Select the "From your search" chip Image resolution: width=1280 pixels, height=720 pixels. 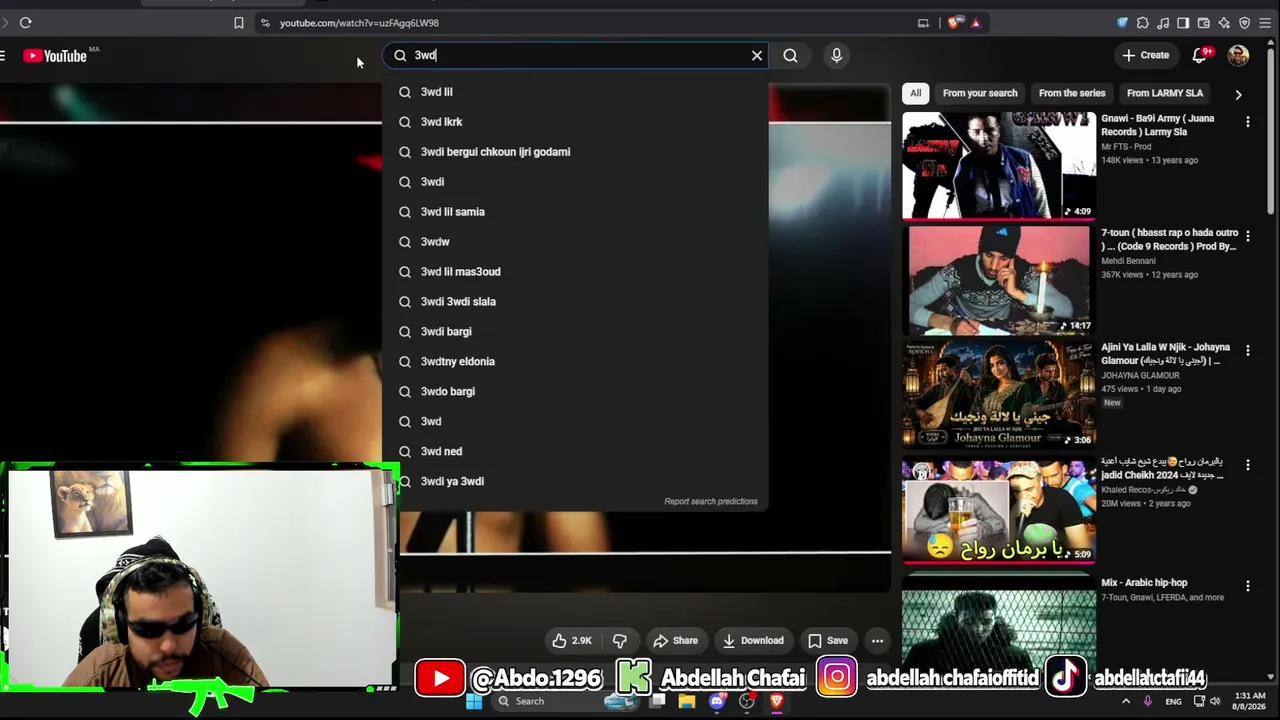[980, 93]
